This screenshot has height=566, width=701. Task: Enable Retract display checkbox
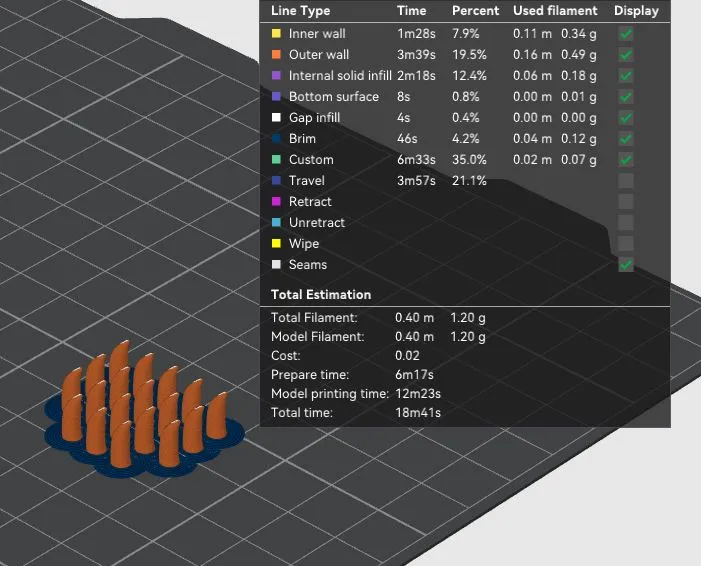pyautogui.click(x=626, y=202)
